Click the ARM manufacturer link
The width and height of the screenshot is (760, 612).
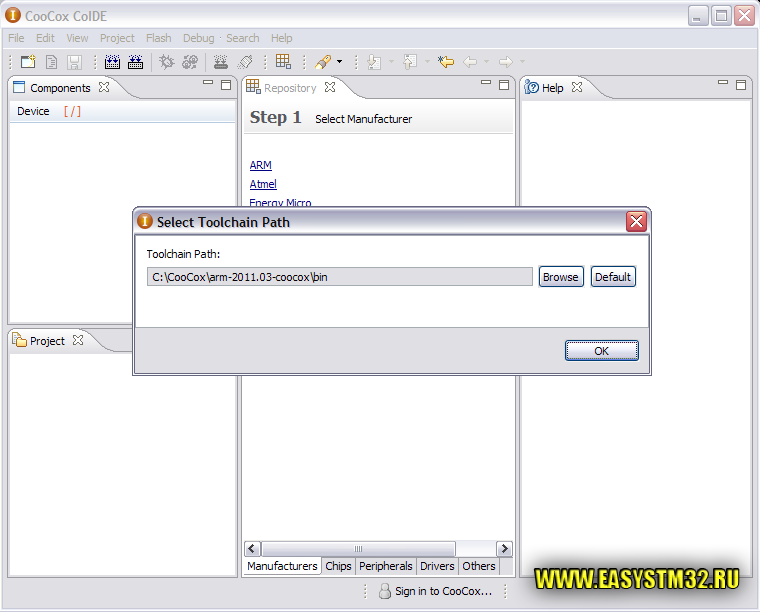[x=260, y=165]
